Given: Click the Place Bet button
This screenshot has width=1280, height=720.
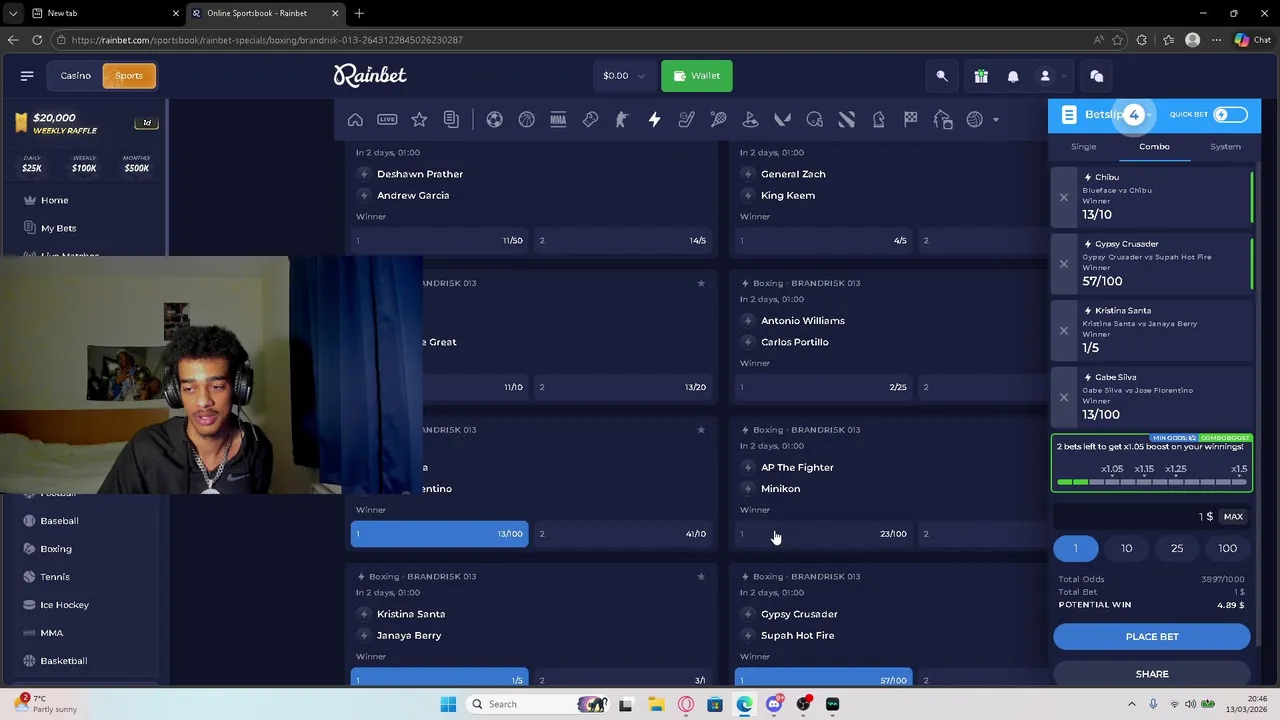Looking at the screenshot, I should 1152,637.
